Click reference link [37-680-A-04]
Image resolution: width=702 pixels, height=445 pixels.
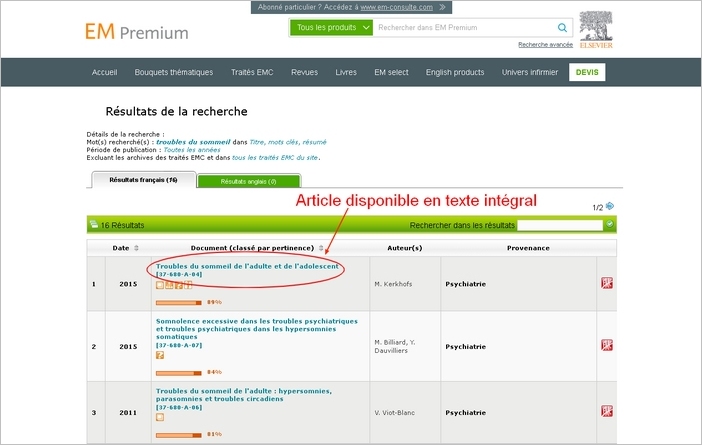[179, 274]
